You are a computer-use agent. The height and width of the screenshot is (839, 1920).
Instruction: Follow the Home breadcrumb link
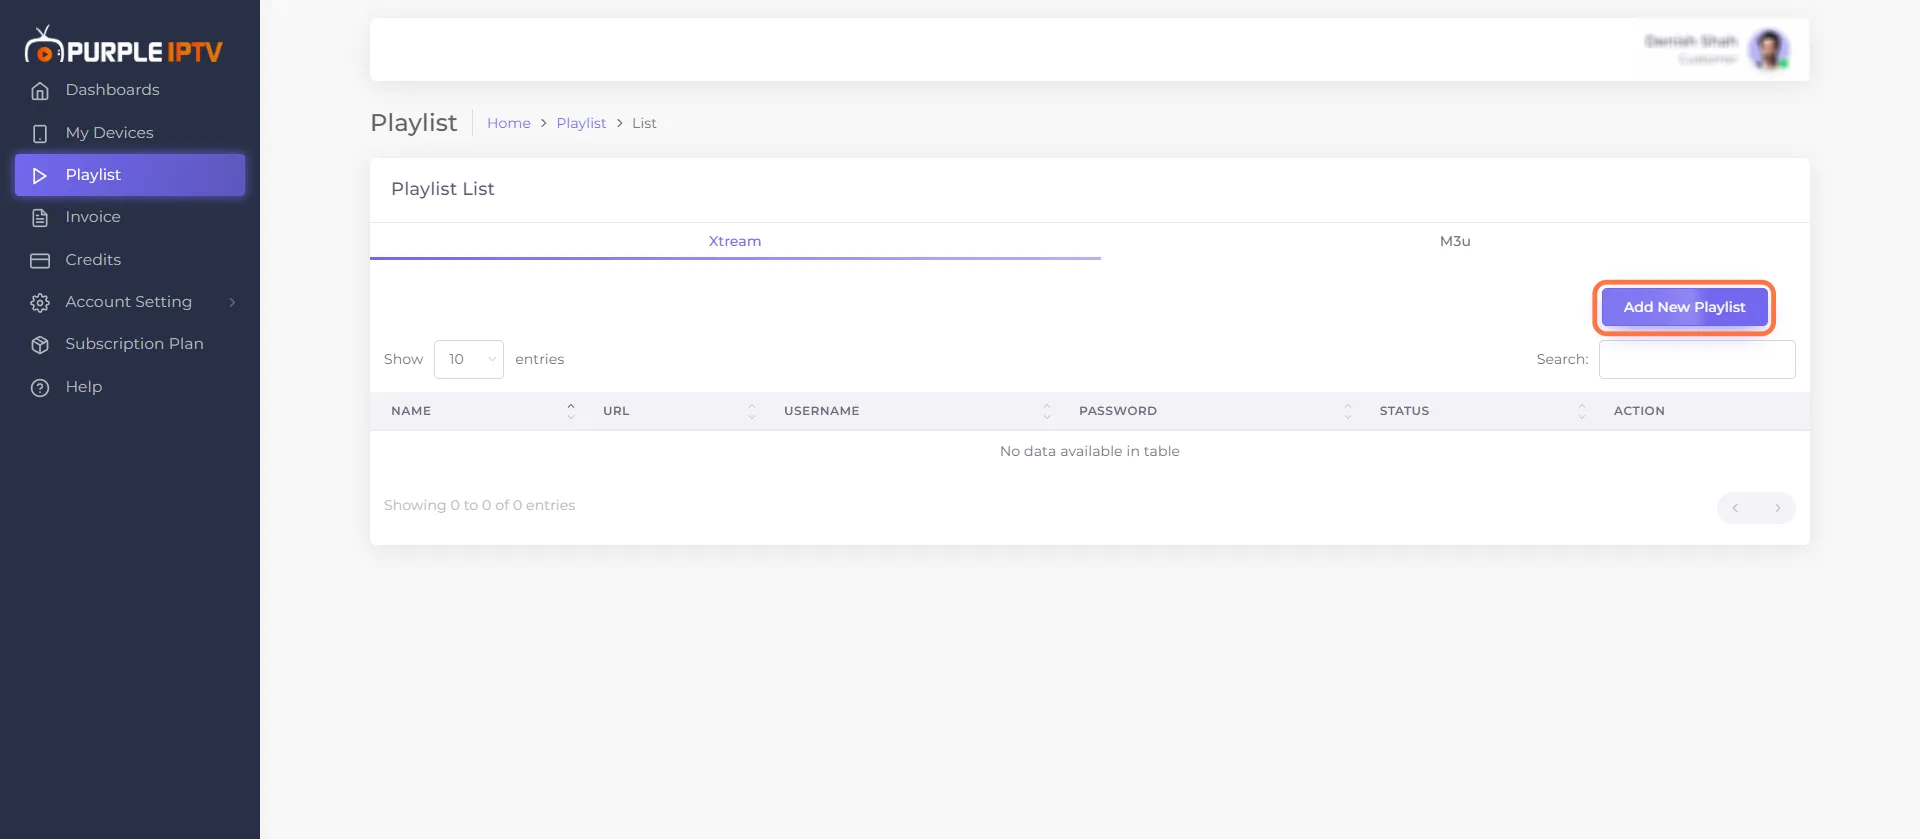(x=509, y=123)
